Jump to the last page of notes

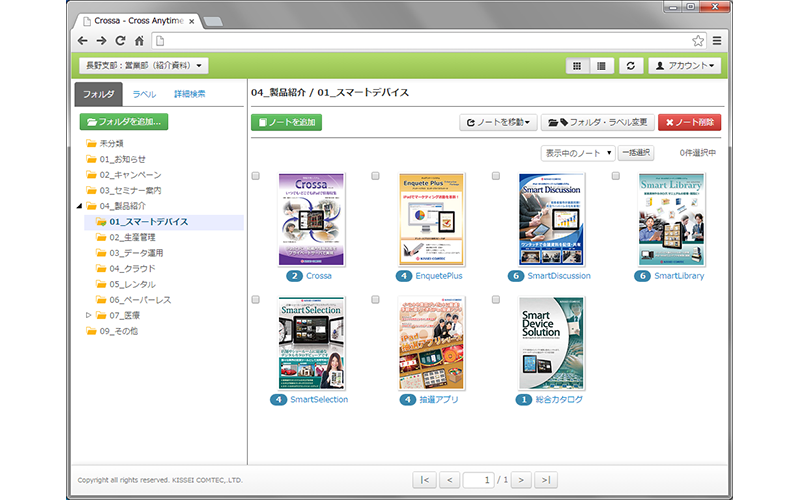pos(545,480)
